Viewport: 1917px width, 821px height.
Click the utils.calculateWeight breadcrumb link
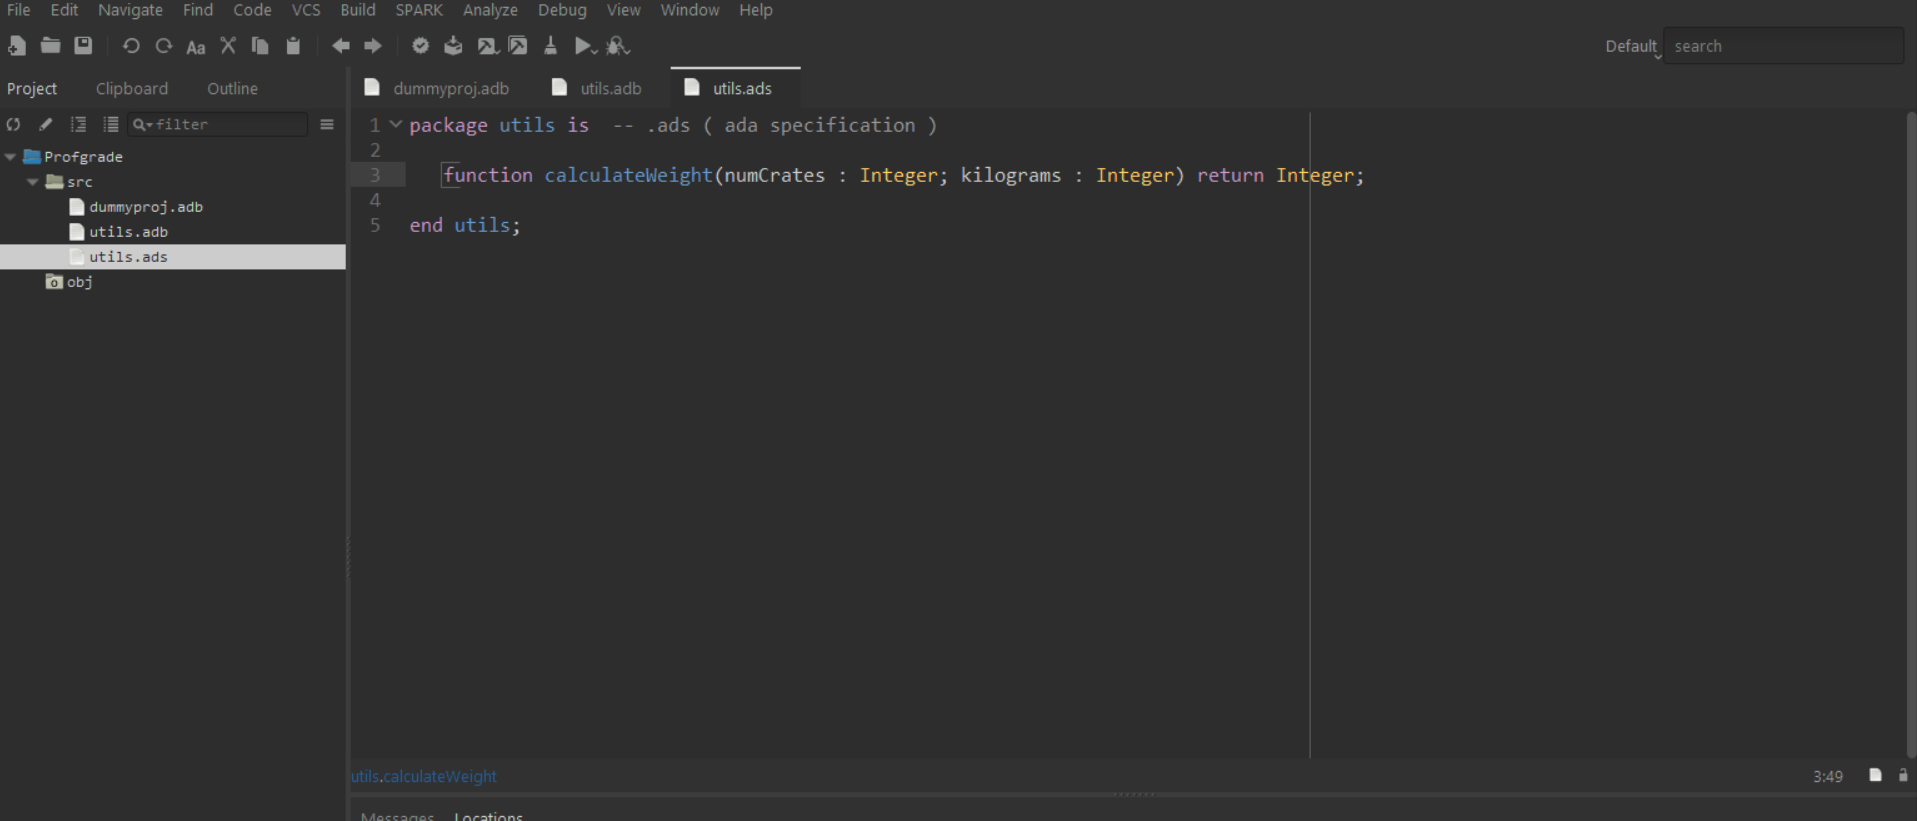click(423, 776)
